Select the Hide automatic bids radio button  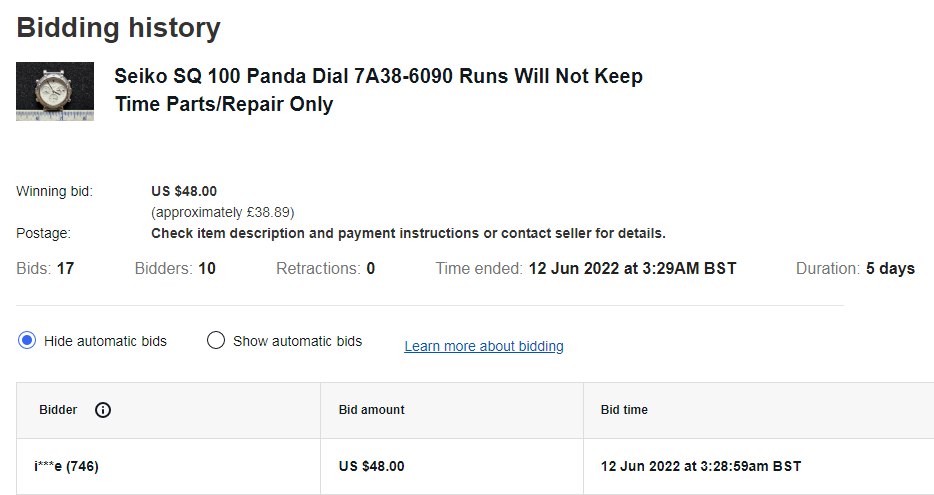point(27,341)
